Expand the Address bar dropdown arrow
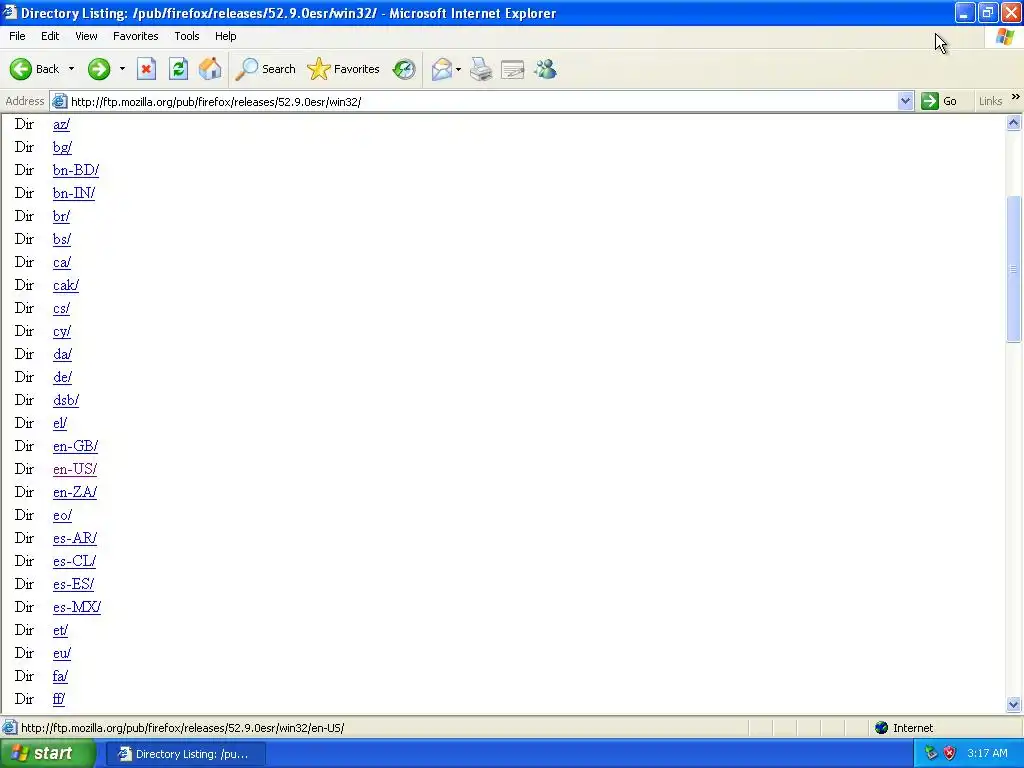The image size is (1024, 768). pyautogui.click(x=905, y=101)
